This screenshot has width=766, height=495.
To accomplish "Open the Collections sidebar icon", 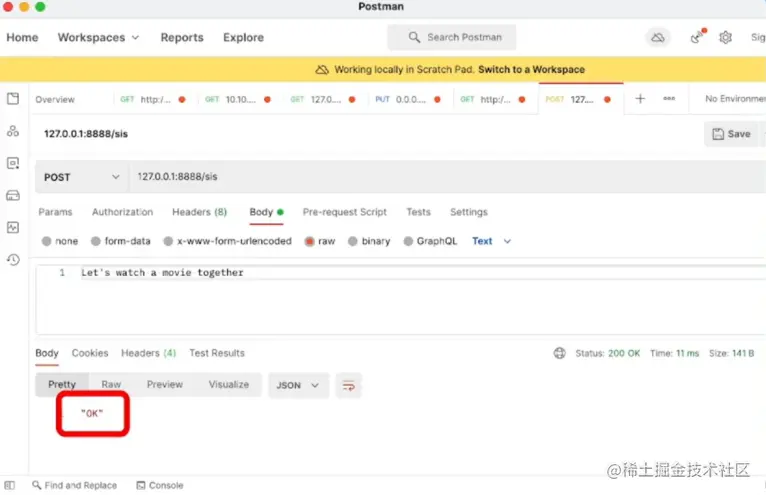I will coord(13,99).
